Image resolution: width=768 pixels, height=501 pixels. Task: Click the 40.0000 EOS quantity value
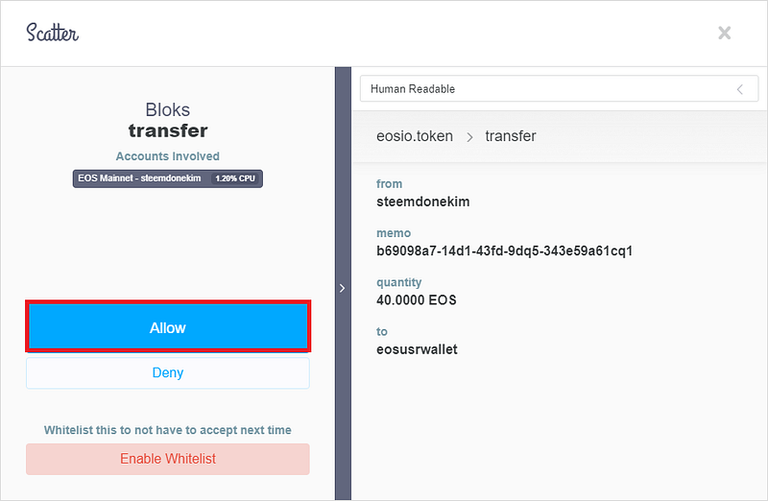coord(416,299)
